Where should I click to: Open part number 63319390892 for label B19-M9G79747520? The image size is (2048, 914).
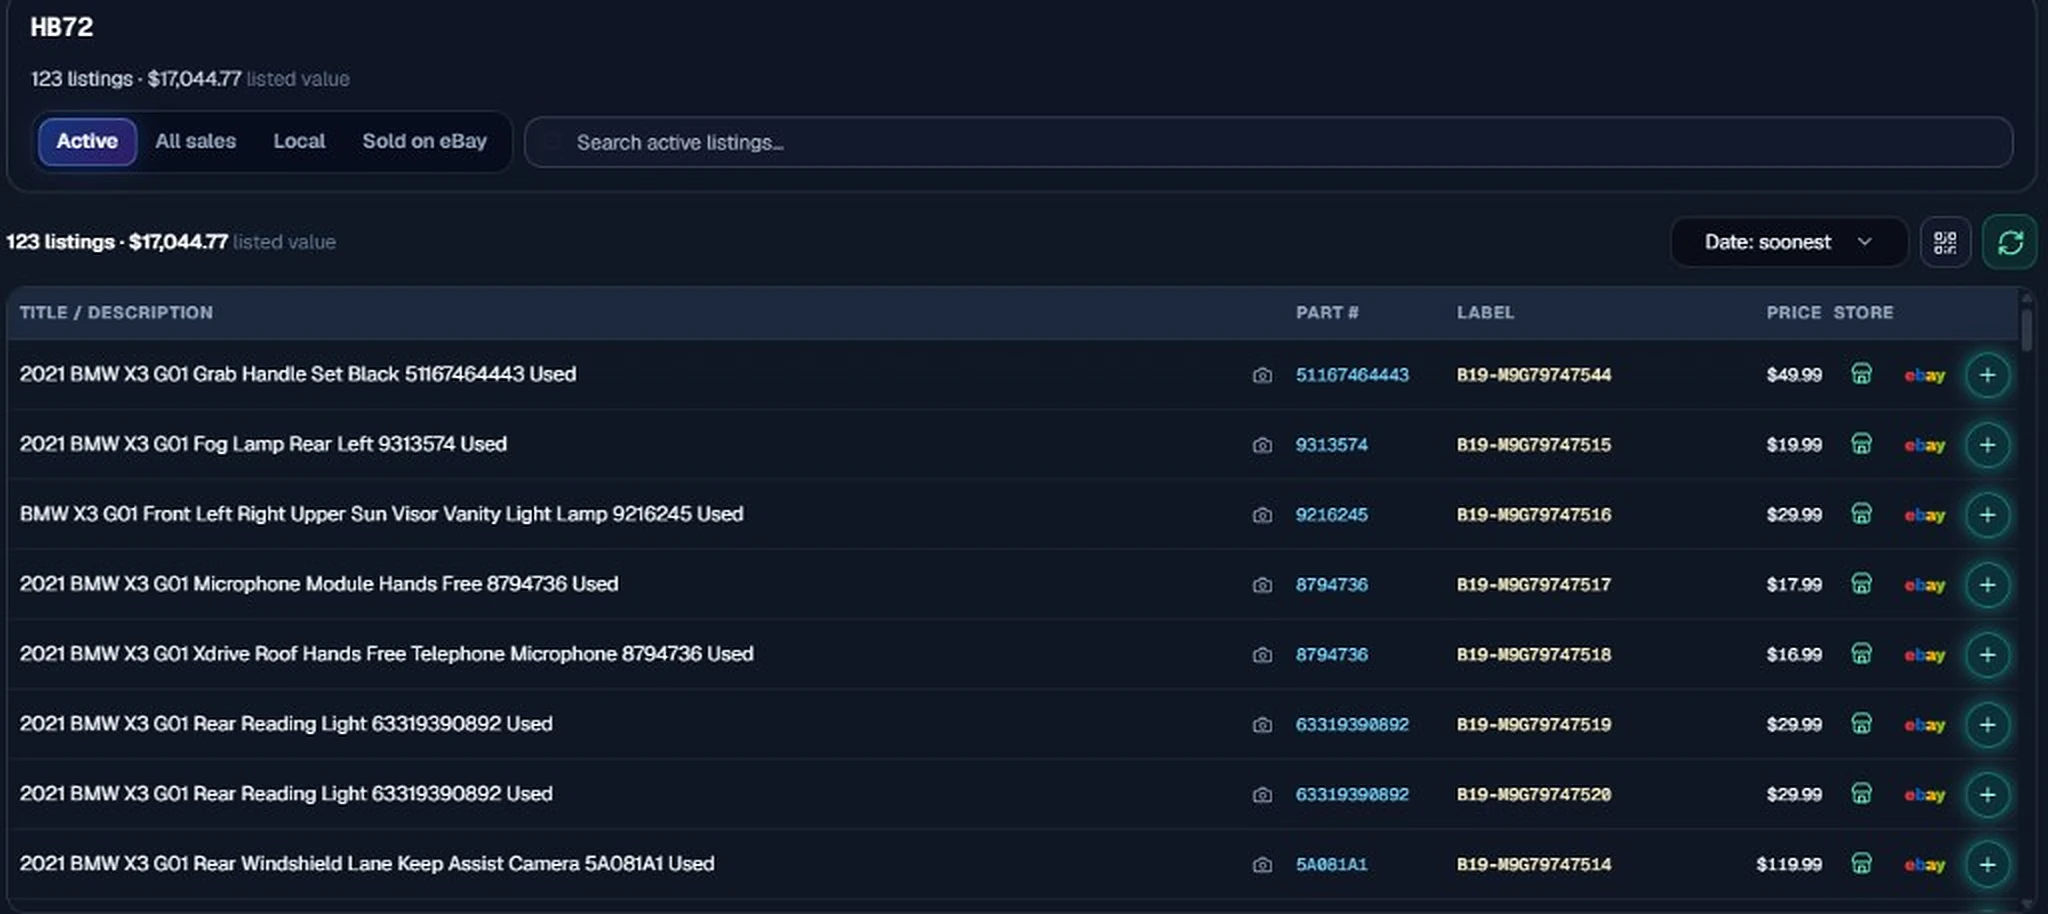coord(1352,795)
